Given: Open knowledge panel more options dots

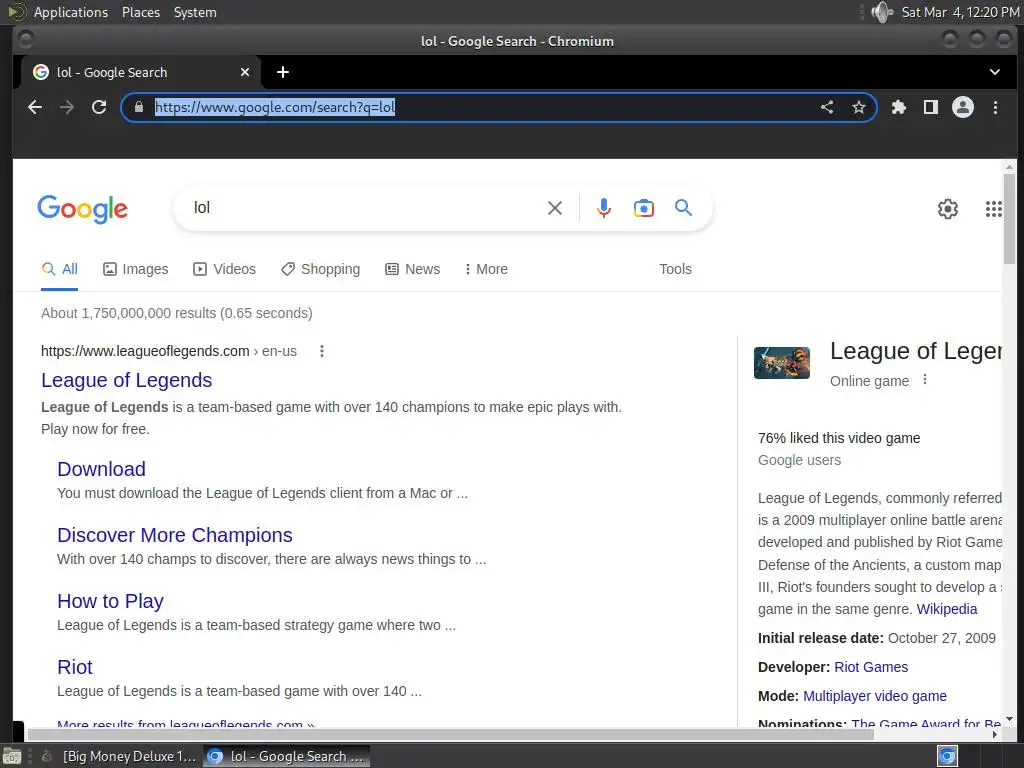Looking at the screenshot, I should (924, 379).
